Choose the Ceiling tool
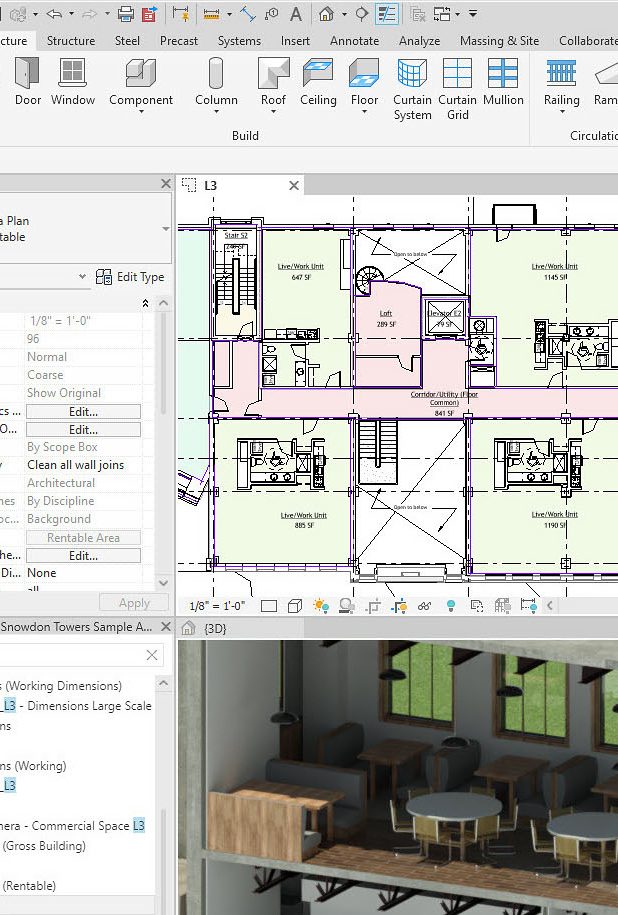Image resolution: width=618 pixels, height=915 pixels. tap(318, 82)
